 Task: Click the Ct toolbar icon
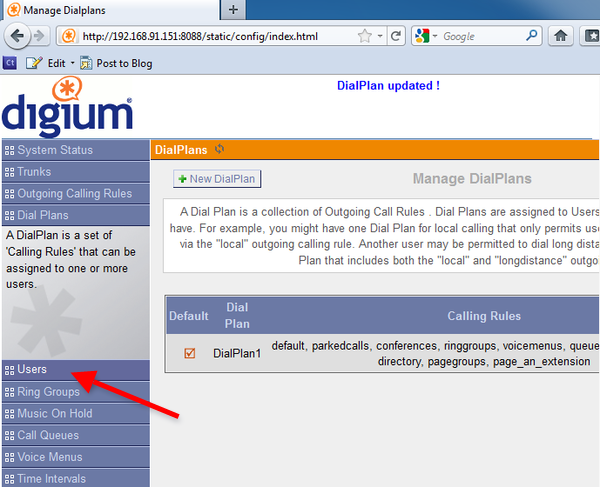pyautogui.click(x=10, y=63)
